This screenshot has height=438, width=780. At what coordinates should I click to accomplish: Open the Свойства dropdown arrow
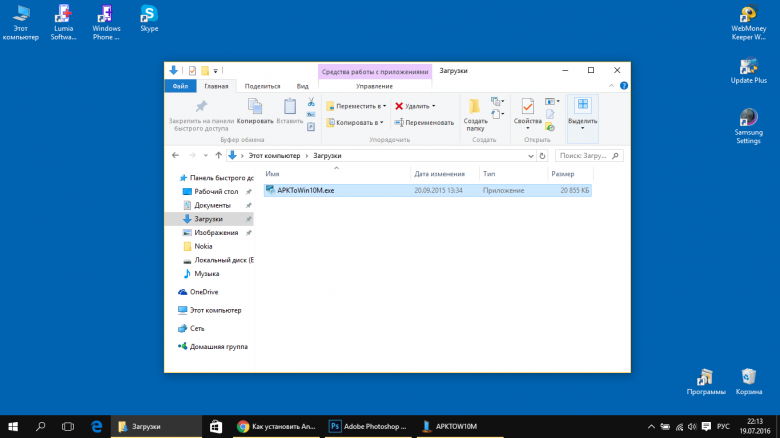528,128
